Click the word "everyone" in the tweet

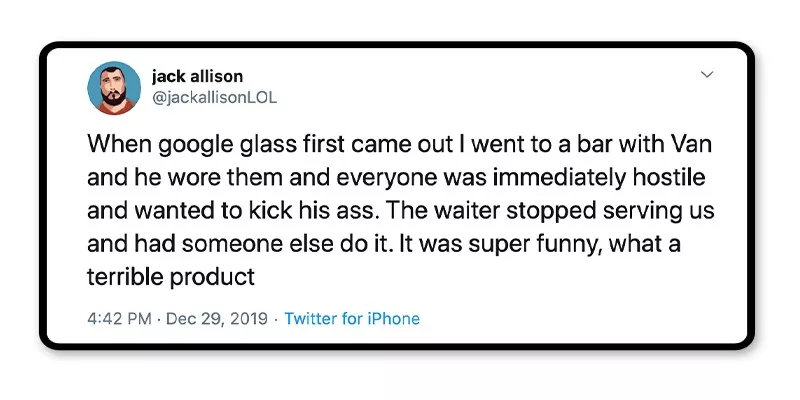[x=339, y=177]
